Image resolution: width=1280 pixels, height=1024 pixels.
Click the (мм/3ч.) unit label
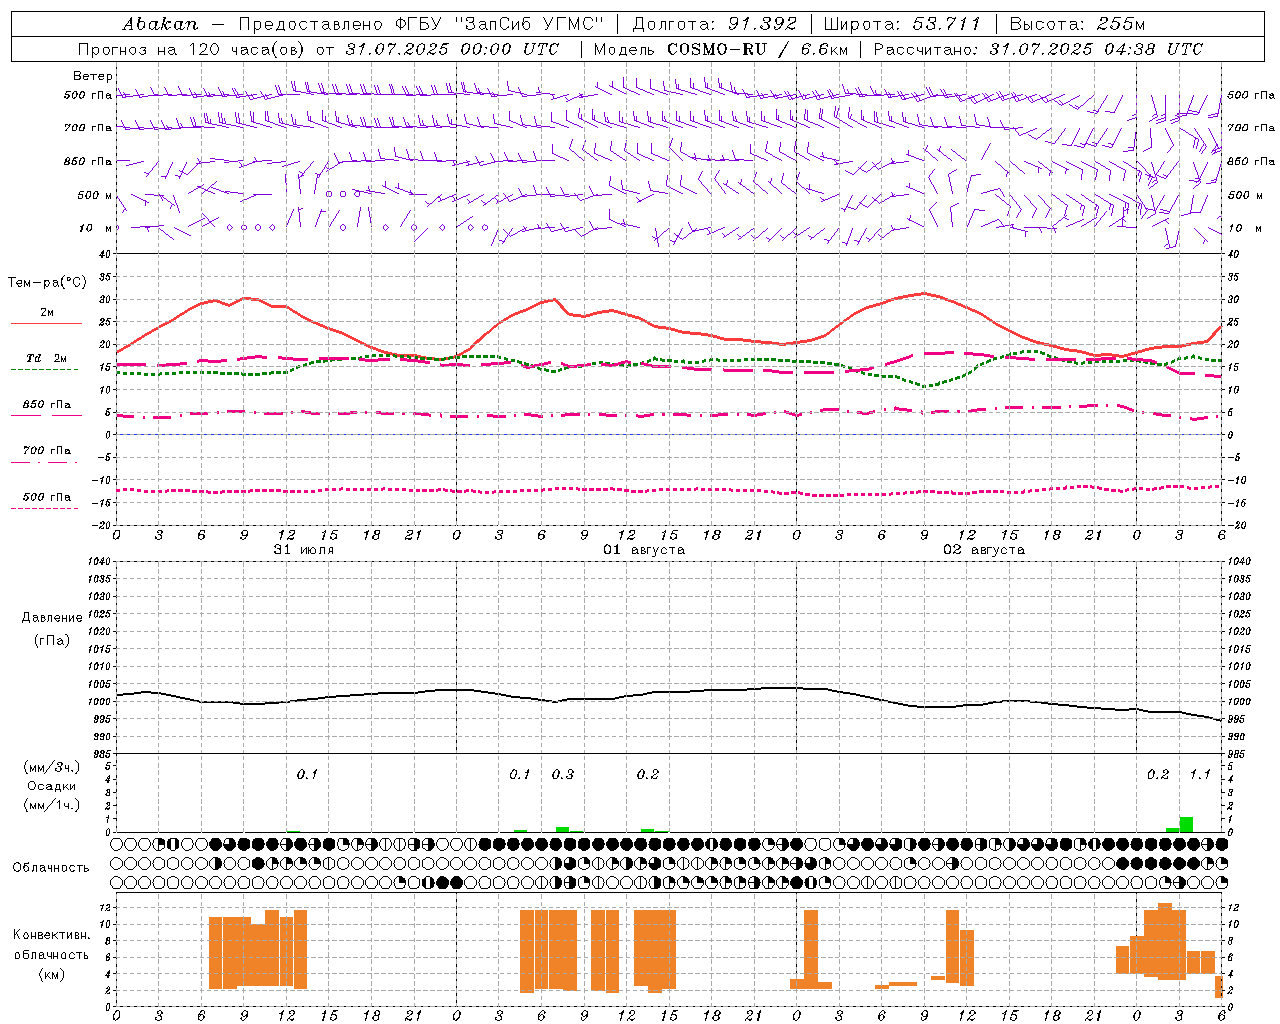pos(52,767)
